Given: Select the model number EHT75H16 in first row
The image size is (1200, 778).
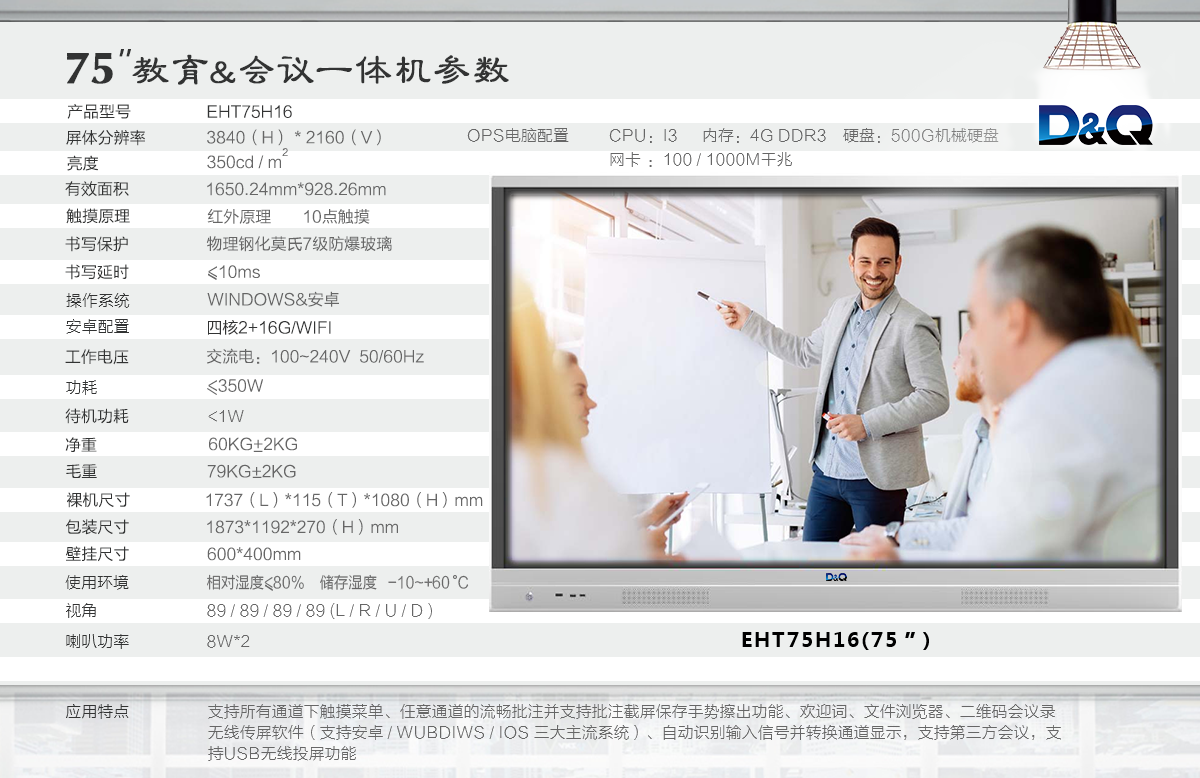Looking at the screenshot, I should pyautogui.click(x=249, y=112).
